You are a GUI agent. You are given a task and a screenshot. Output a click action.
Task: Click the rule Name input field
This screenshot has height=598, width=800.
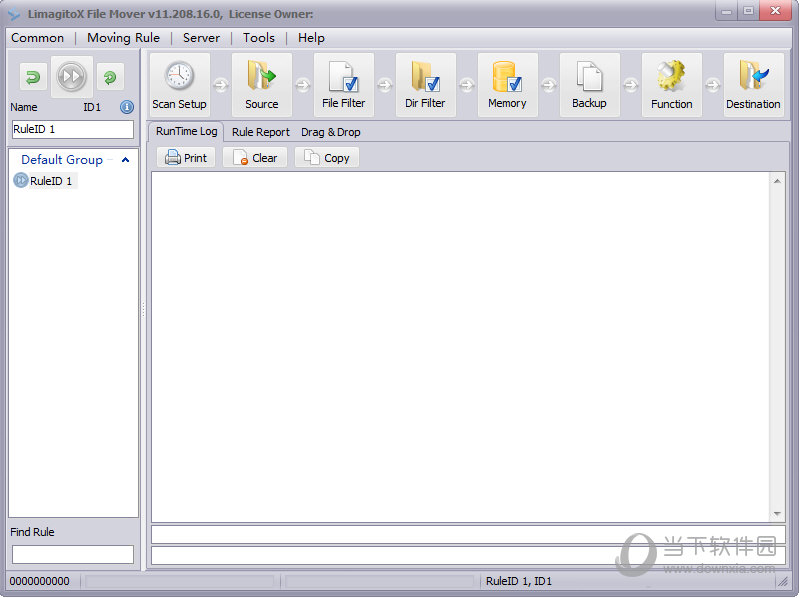click(x=72, y=130)
